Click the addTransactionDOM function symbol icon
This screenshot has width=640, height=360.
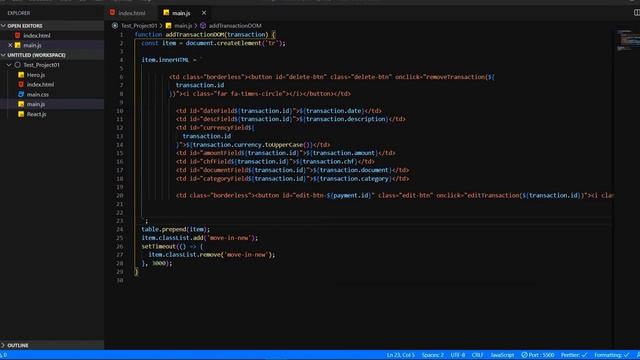(203, 26)
